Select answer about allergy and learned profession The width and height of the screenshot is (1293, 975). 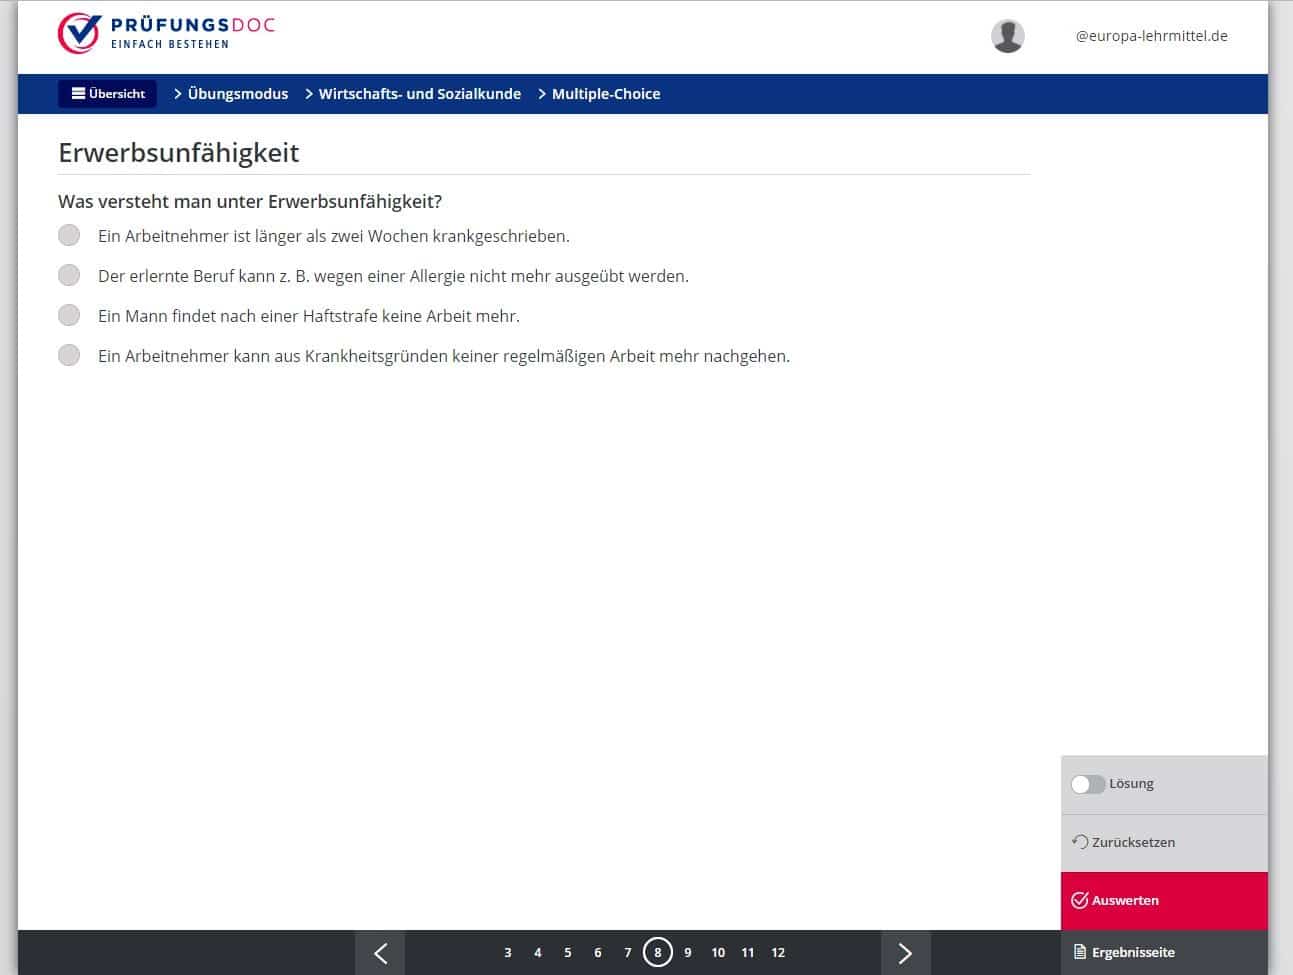[69, 276]
